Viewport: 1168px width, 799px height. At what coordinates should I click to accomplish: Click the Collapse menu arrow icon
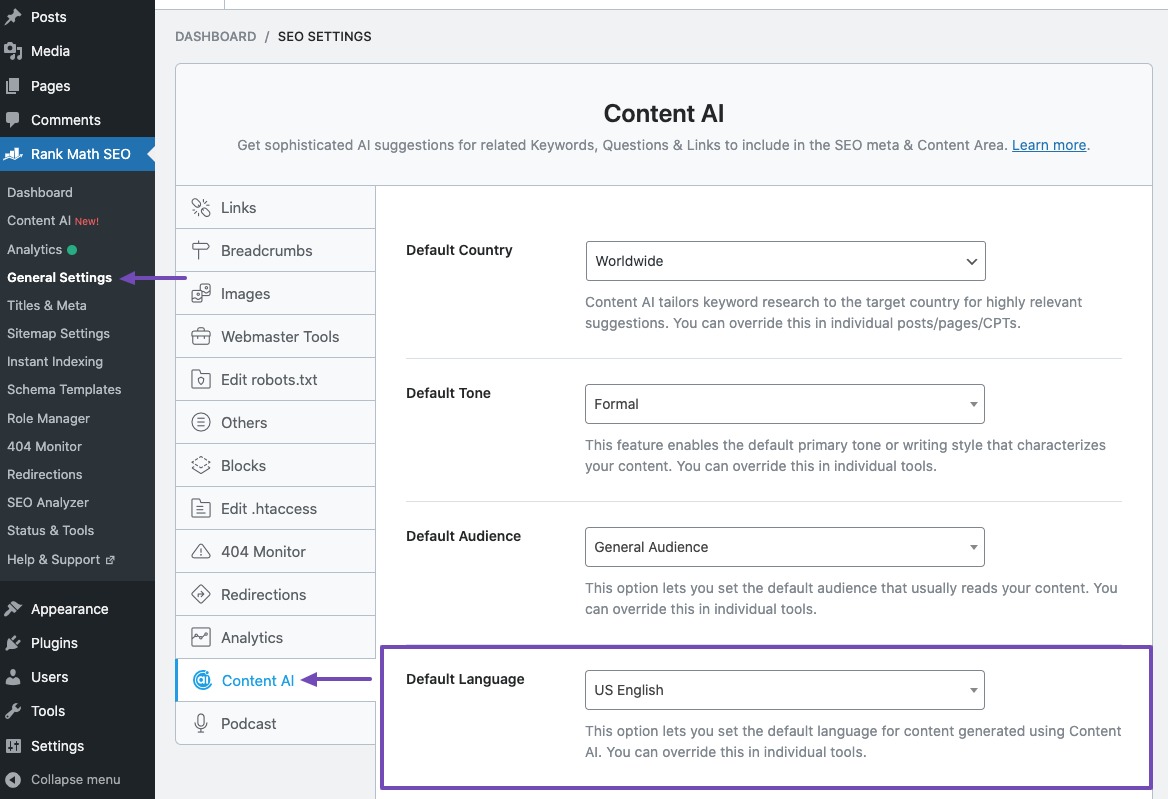click(x=13, y=780)
